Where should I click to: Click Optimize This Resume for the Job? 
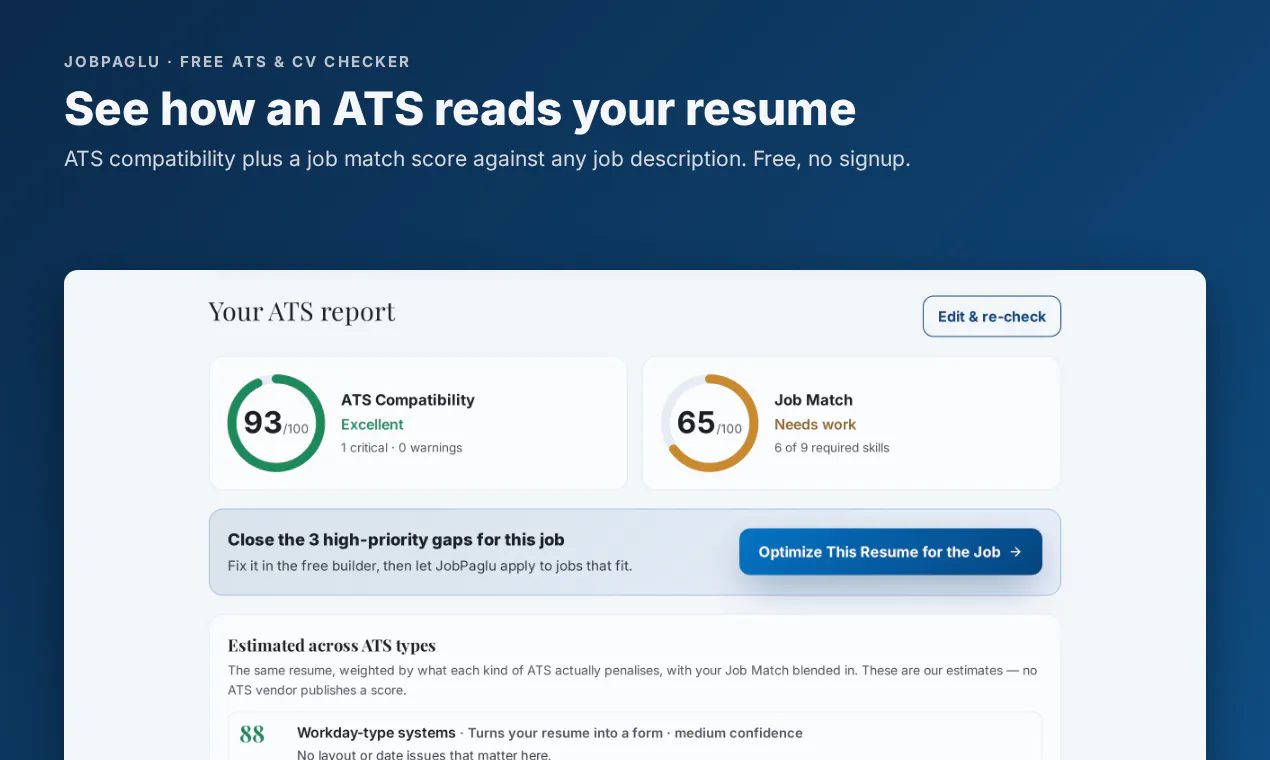tap(890, 552)
